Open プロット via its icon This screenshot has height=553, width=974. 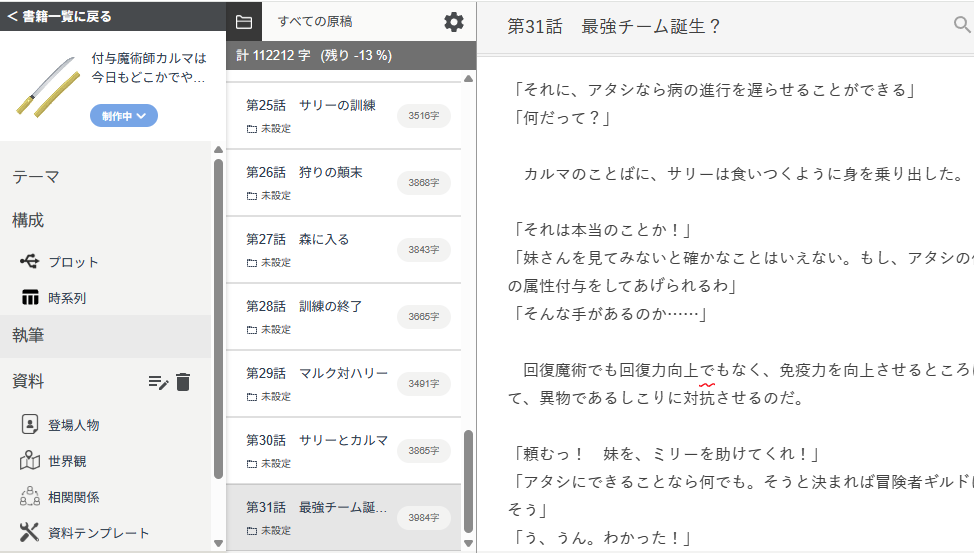[30, 261]
